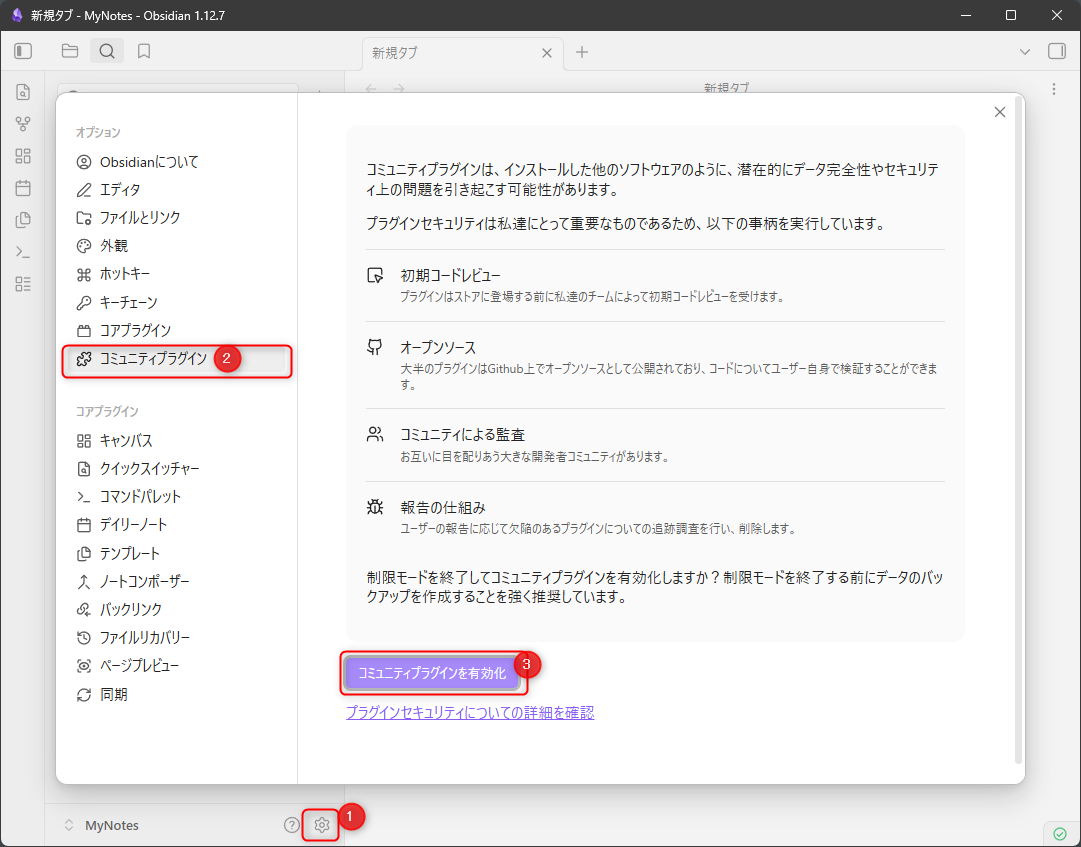Open new tab with plus icon

tap(582, 52)
